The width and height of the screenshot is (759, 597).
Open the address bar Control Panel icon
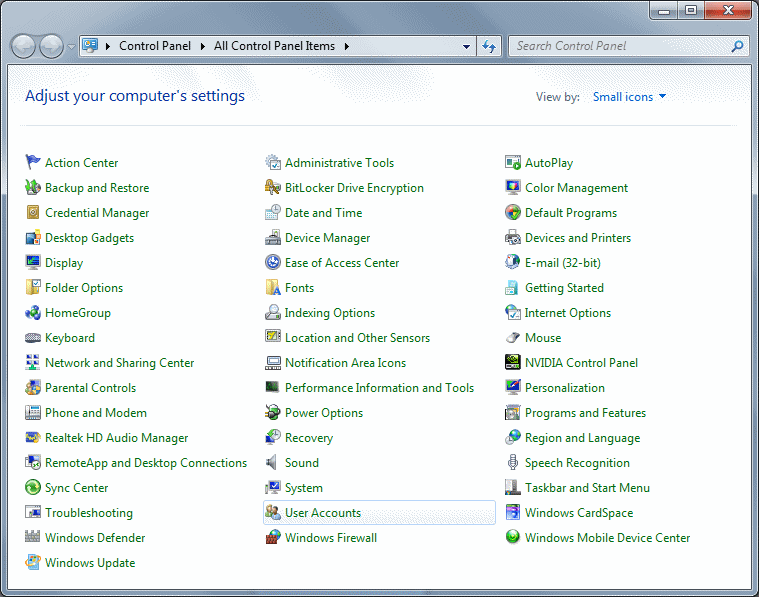[90, 46]
